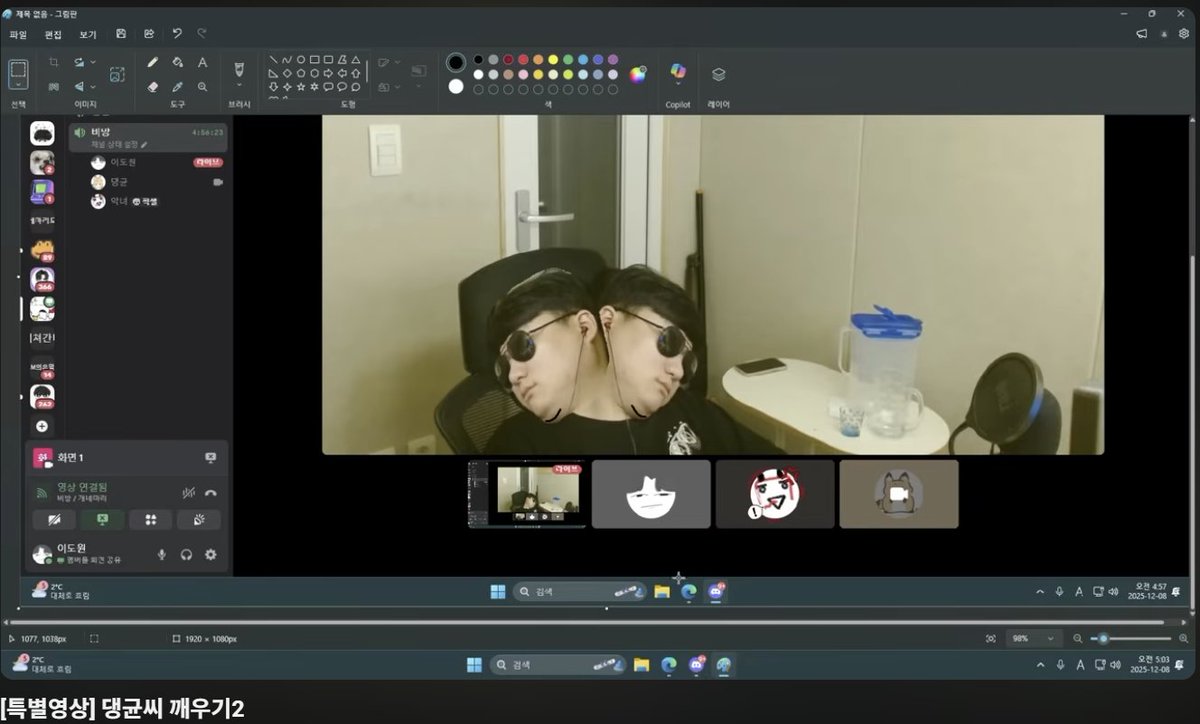The image size is (1200, 724).
Task: Open the 편집 menu
Action: tap(53, 34)
